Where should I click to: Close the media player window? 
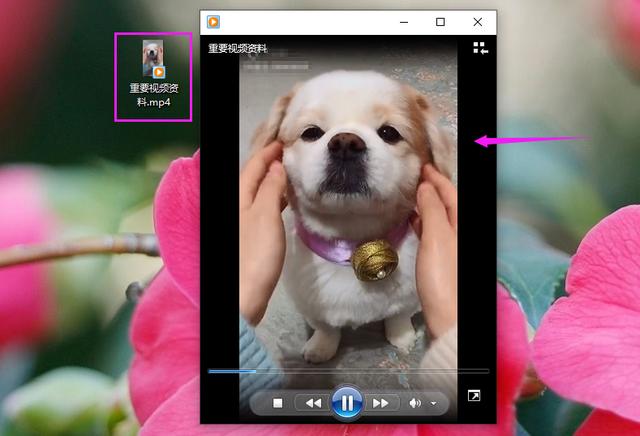478,22
